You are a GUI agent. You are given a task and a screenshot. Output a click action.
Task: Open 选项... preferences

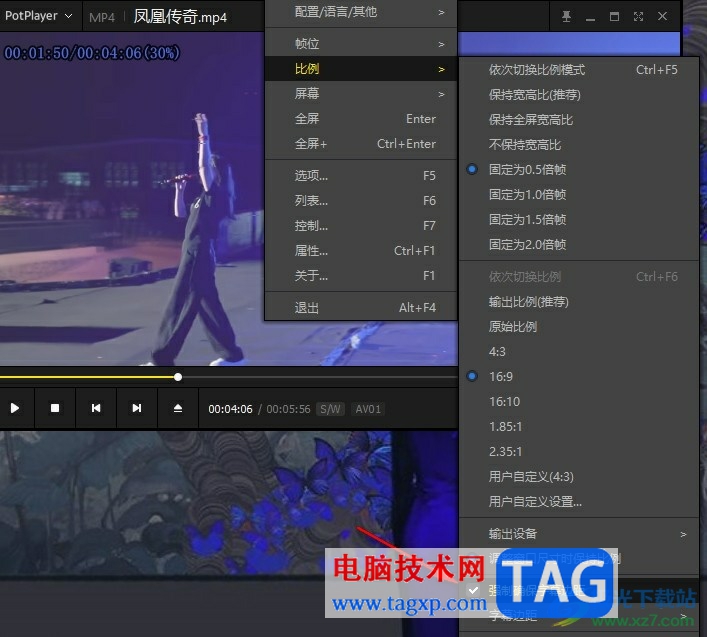coord(361,175)
